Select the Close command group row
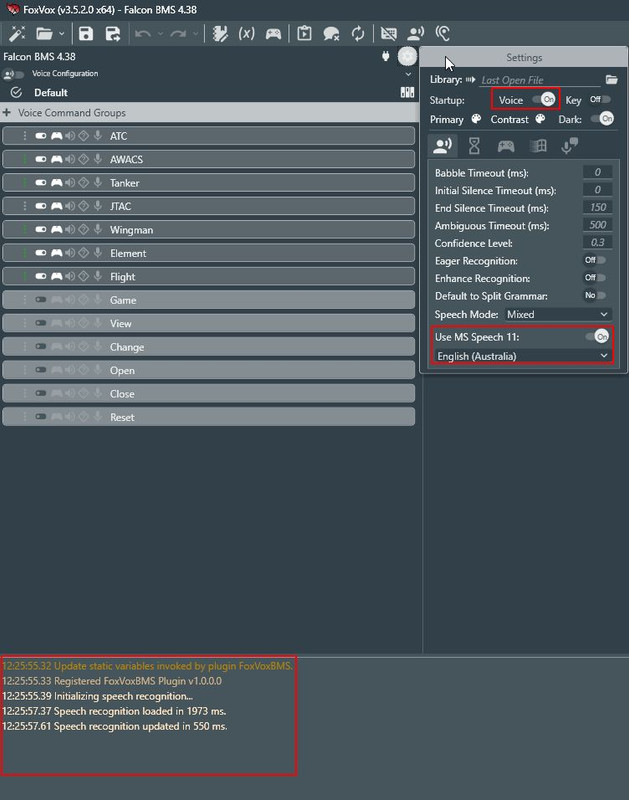Image resolution: width=629 pixels, height=800 pixels. [209, 394]
